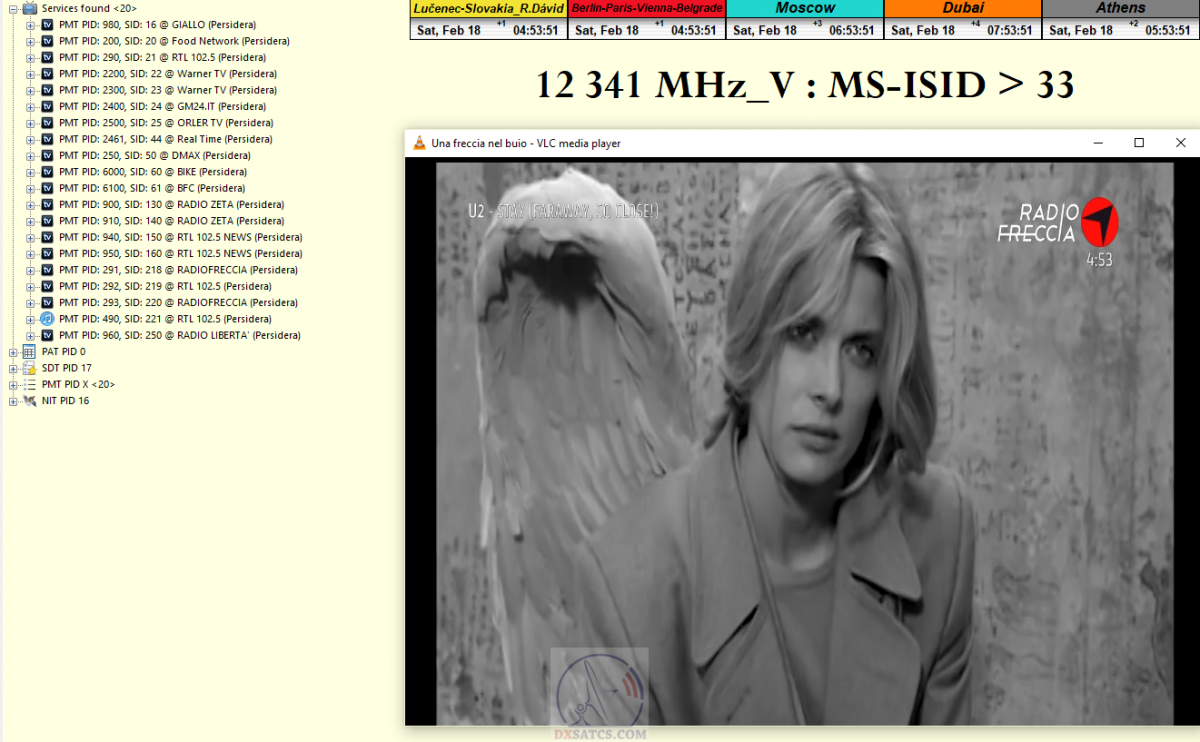1200x742 pixels.
Task: Click the NIT PID 16 satellite icon
Action: (29, 401)
